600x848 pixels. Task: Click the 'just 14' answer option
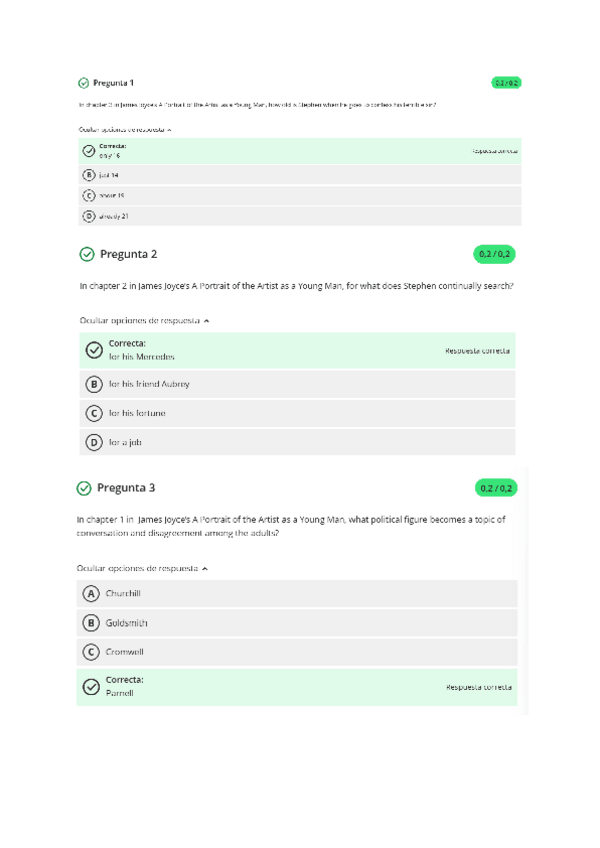tap(108, 174)
